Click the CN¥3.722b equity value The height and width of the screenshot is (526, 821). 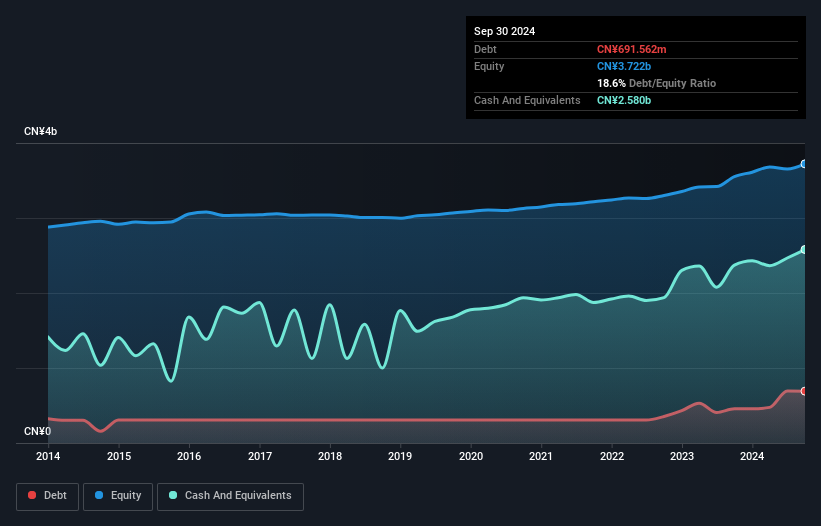624,66
